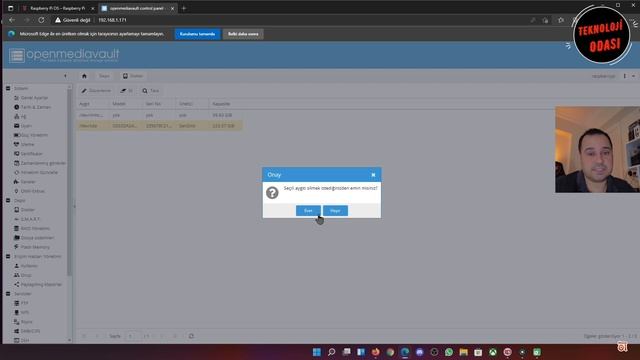This screenshot has width=640, height=360.
Task: Open the Uyarı notification item
Action: (x=23, y=126)
